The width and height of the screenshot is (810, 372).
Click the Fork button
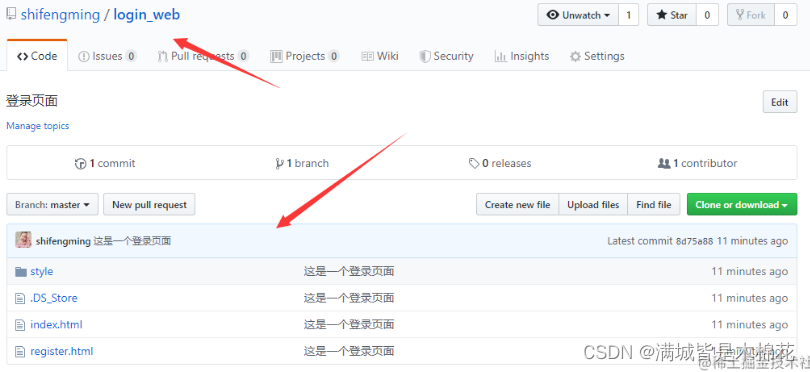pyautogui.click(x=751, y=15)
